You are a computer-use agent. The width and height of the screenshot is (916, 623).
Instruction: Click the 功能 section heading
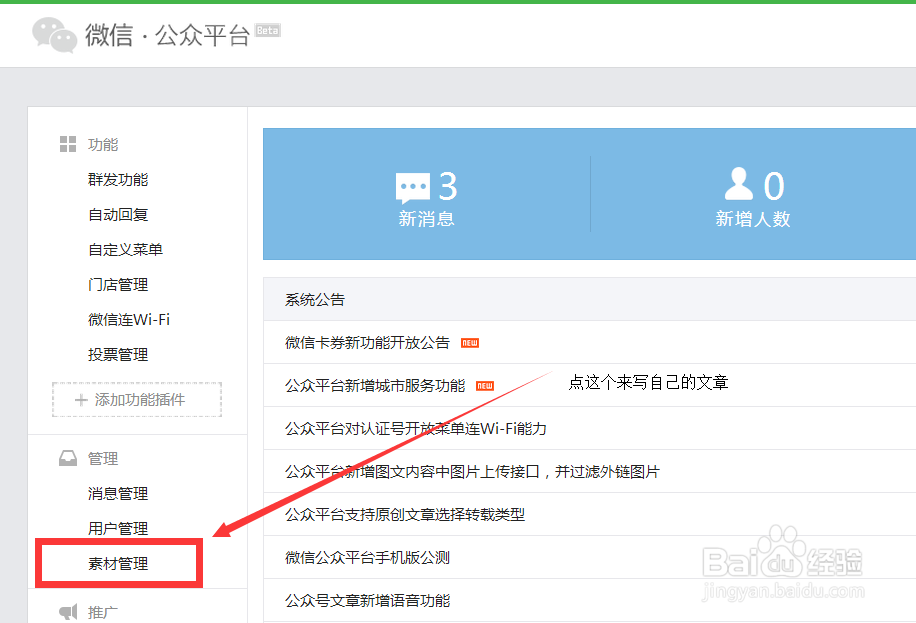[103, 144]
